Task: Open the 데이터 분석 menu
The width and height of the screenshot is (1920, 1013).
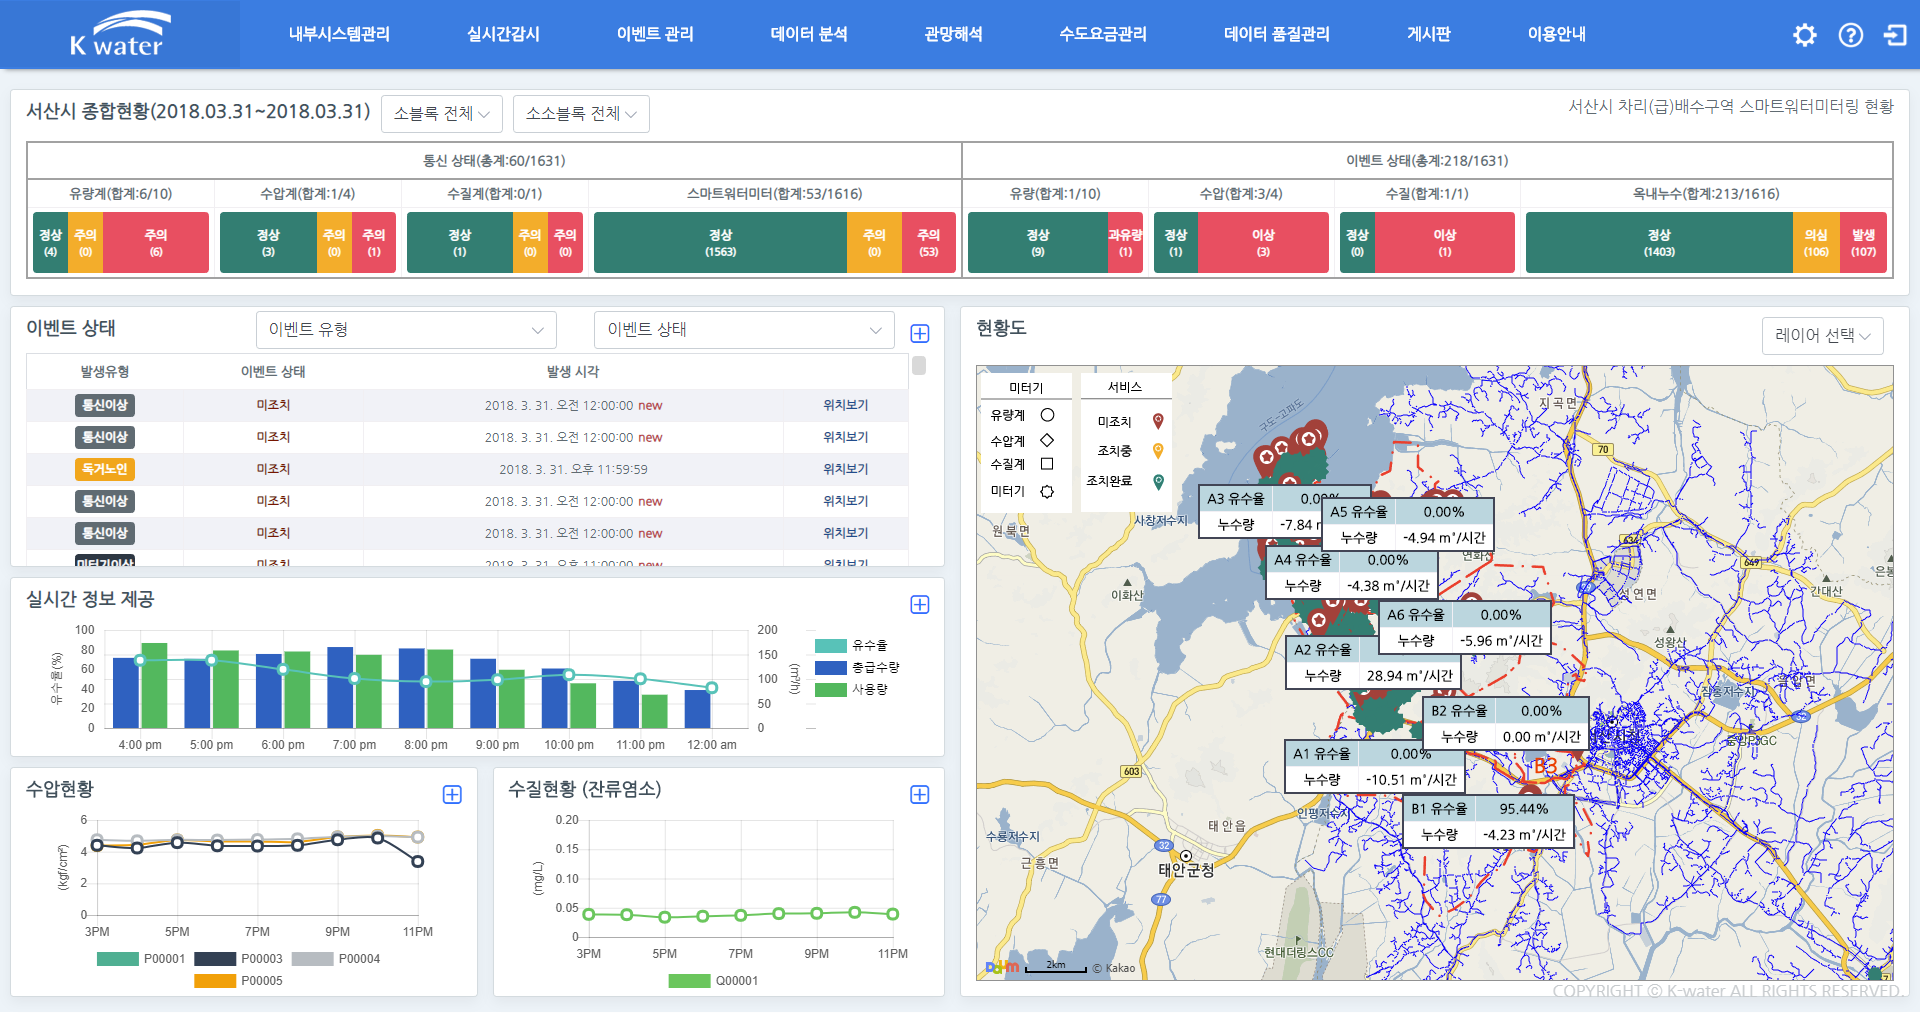Action: (808, 33)
